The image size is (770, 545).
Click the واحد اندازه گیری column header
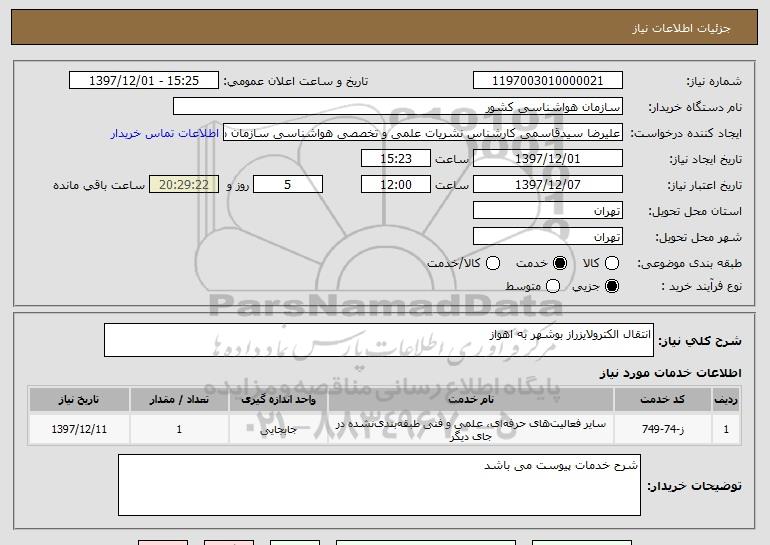pos(278,400)
